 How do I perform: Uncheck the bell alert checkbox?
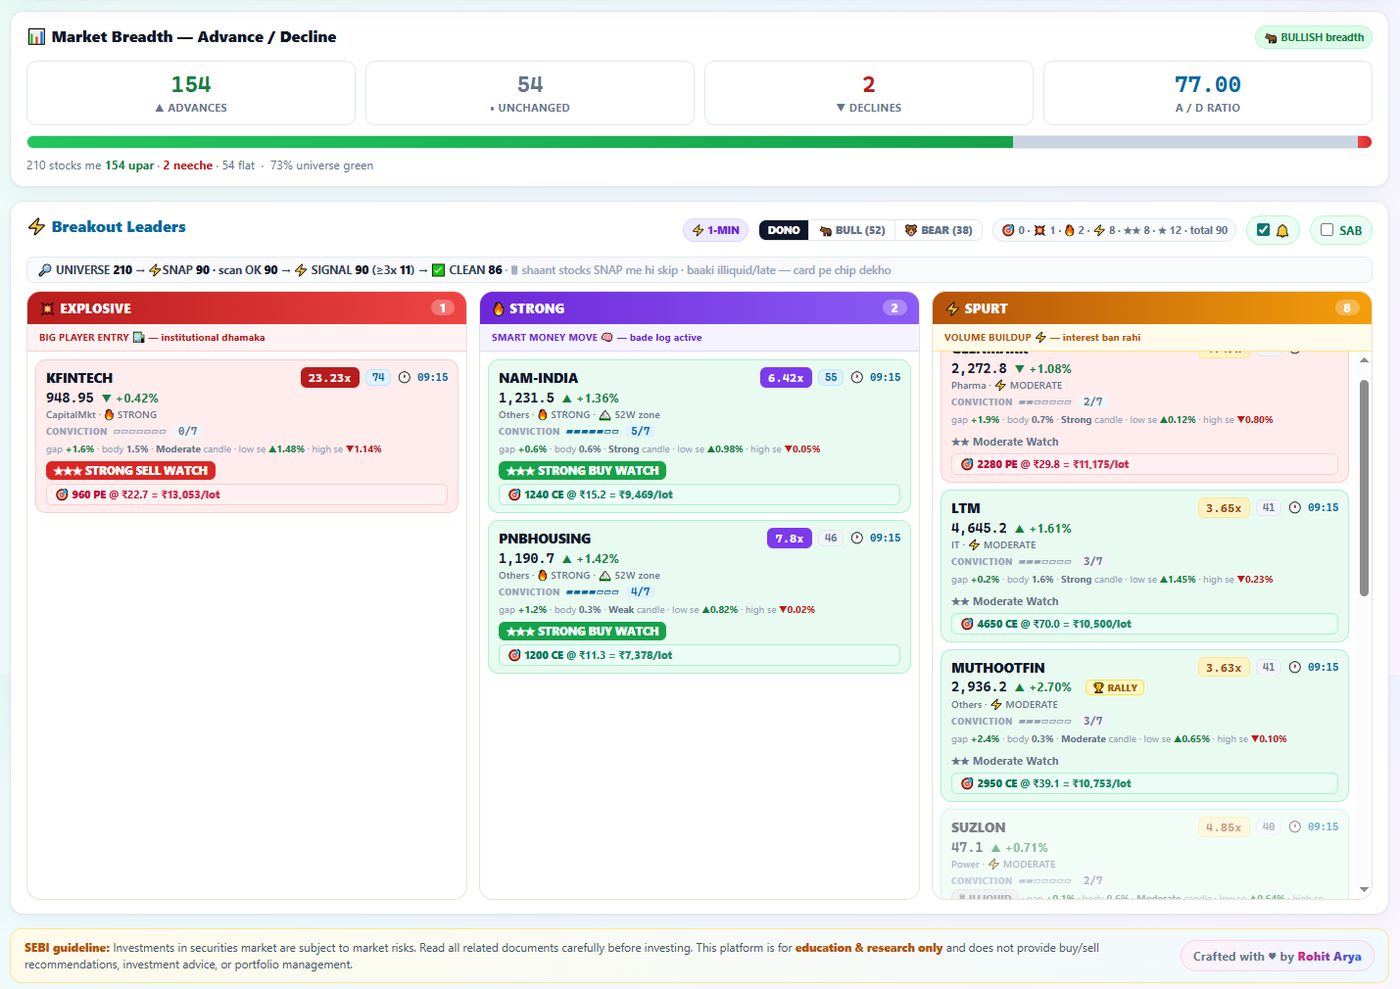pos(1263,230)
